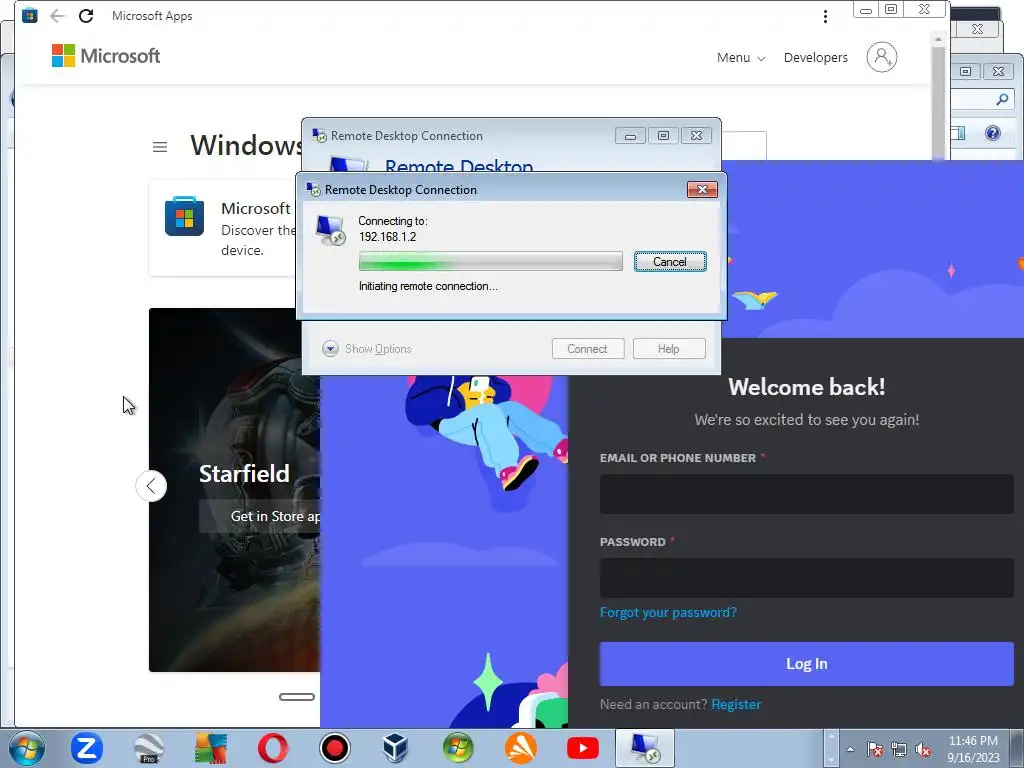1024x768 pixels.
Task: Click the Action Center flag tray icon
Action: coord(875,749)
